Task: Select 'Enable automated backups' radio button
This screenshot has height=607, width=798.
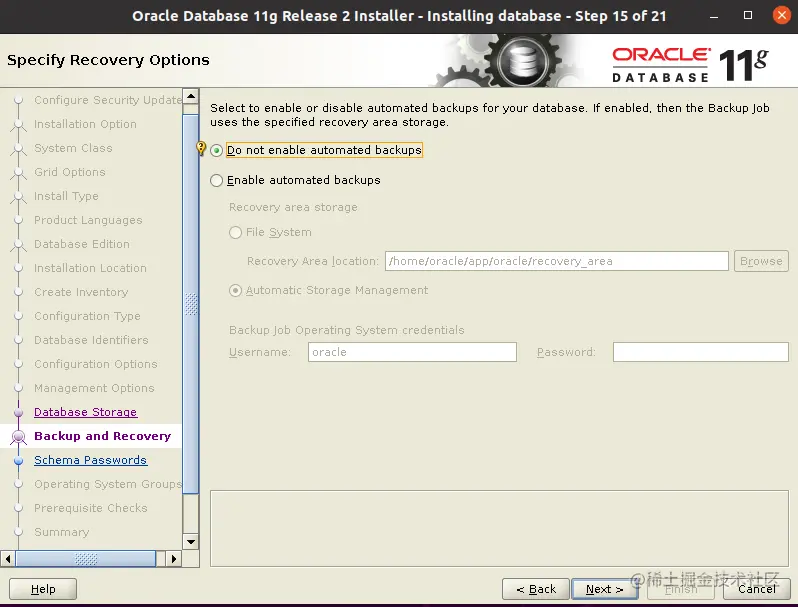Action: (217, 180)
